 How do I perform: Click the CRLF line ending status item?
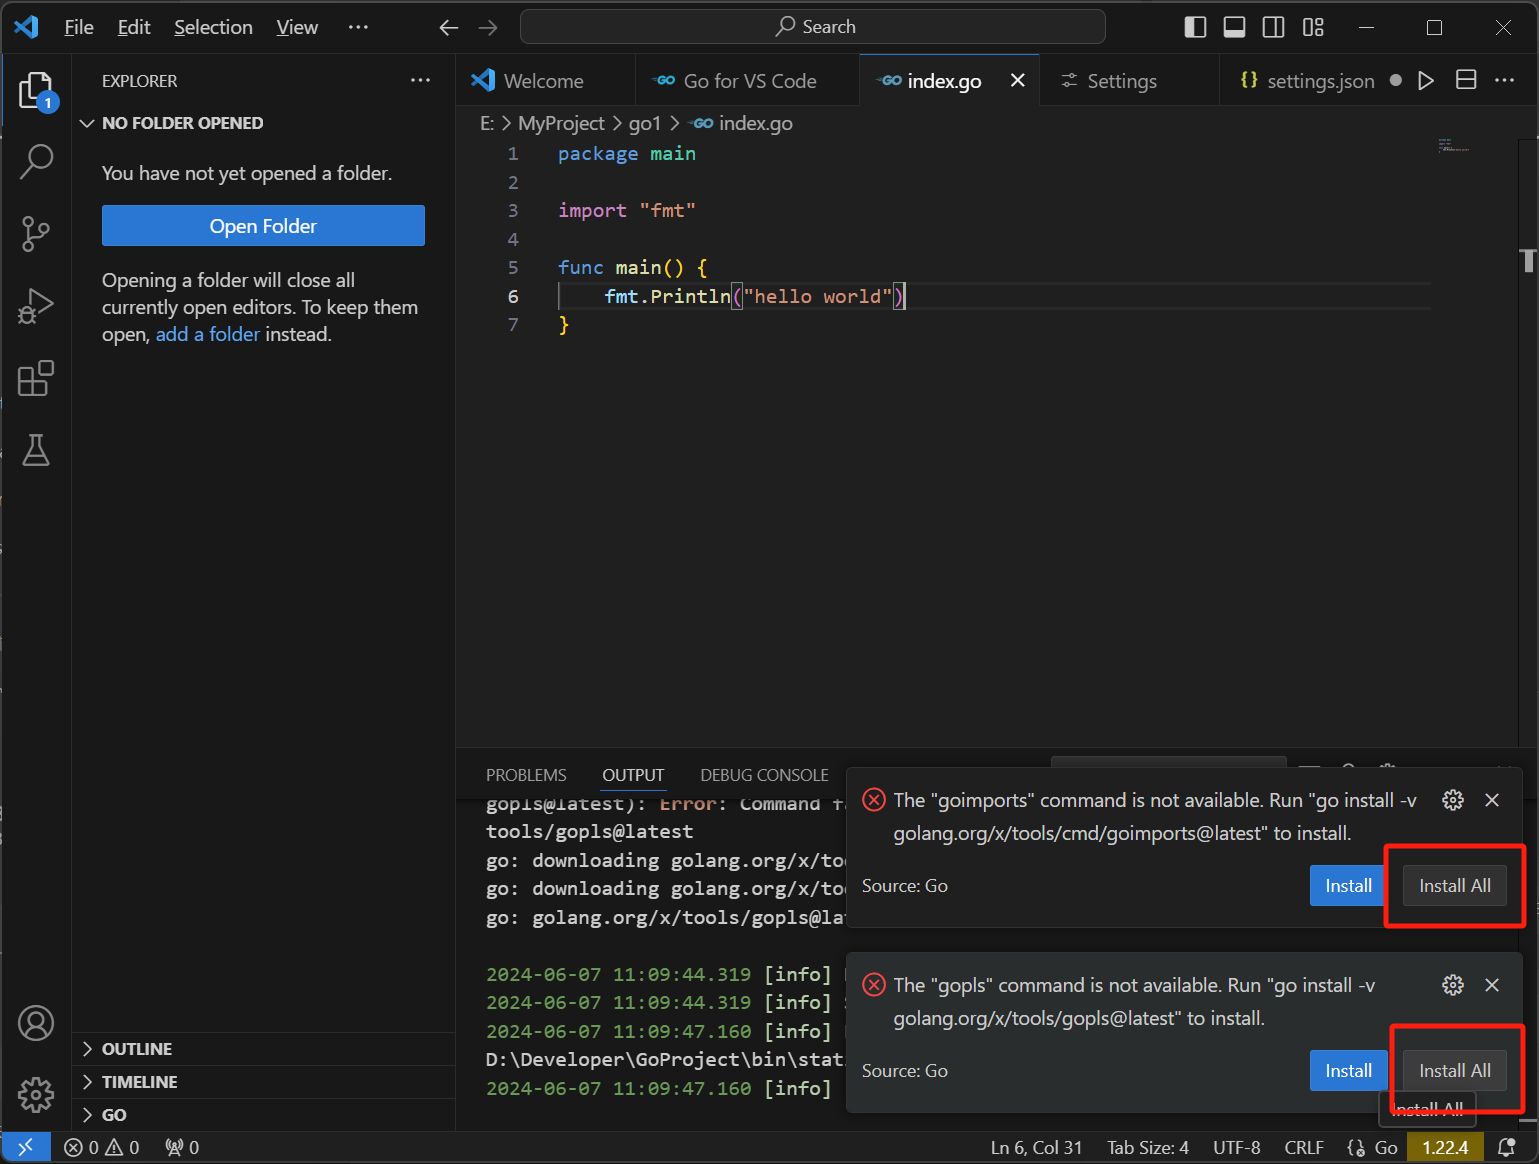tap(1304, 1147)
